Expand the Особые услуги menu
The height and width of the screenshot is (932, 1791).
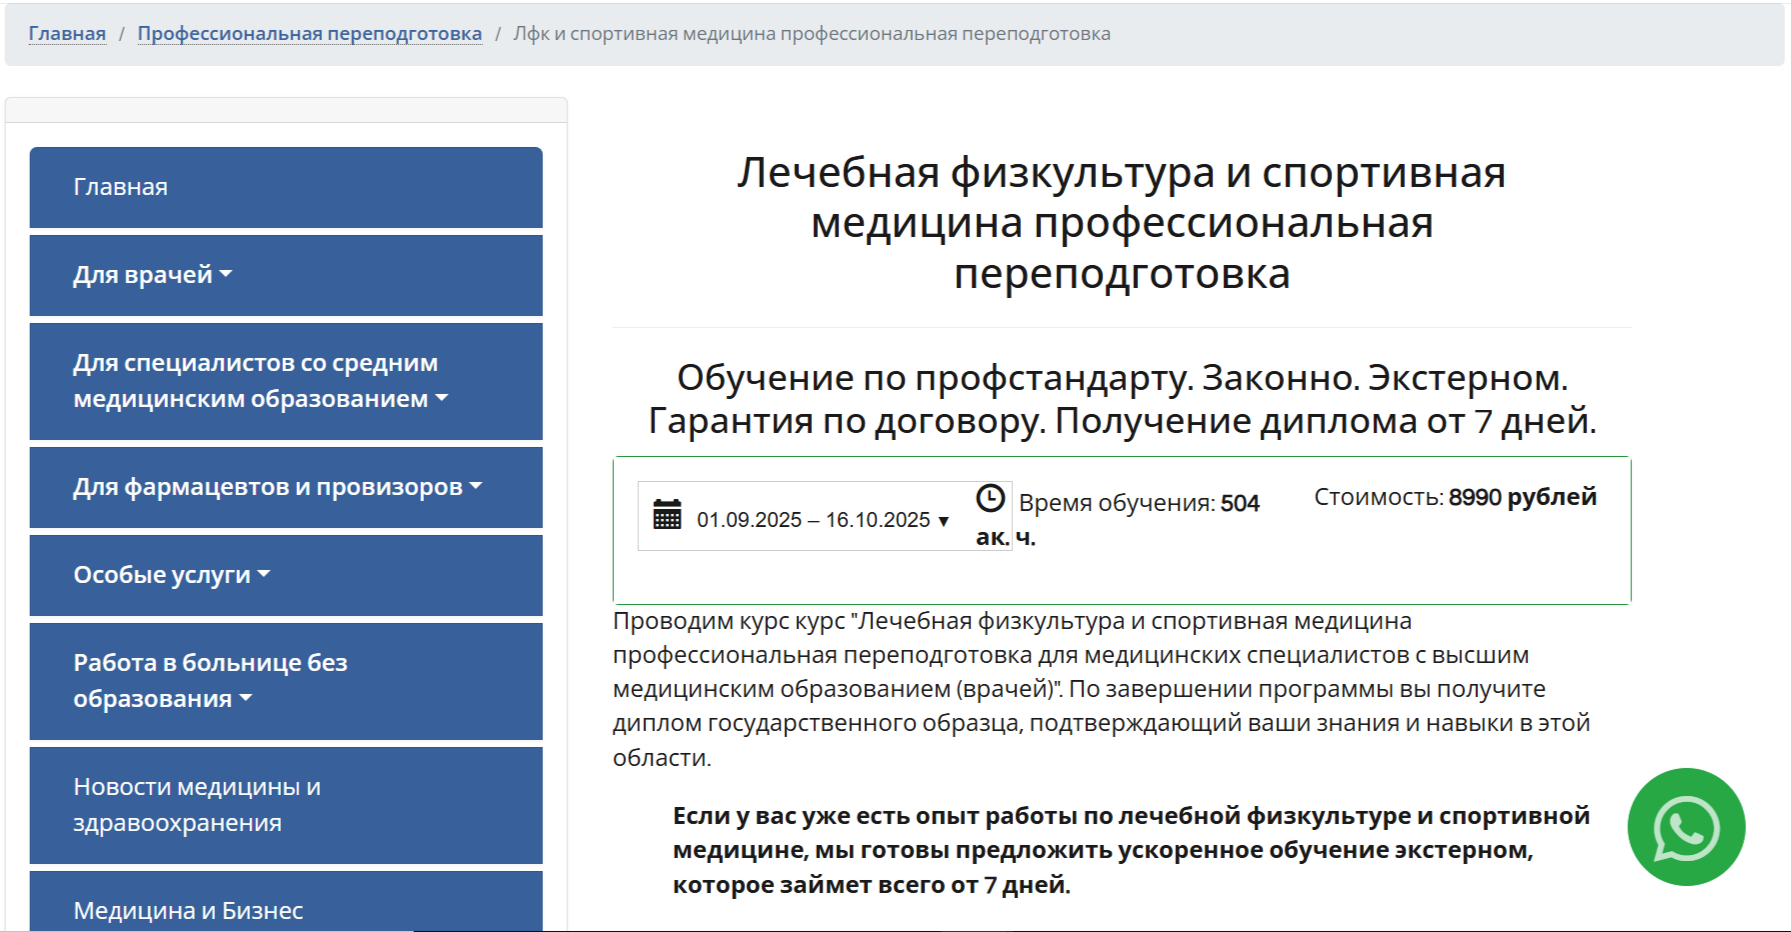point(286,575)
